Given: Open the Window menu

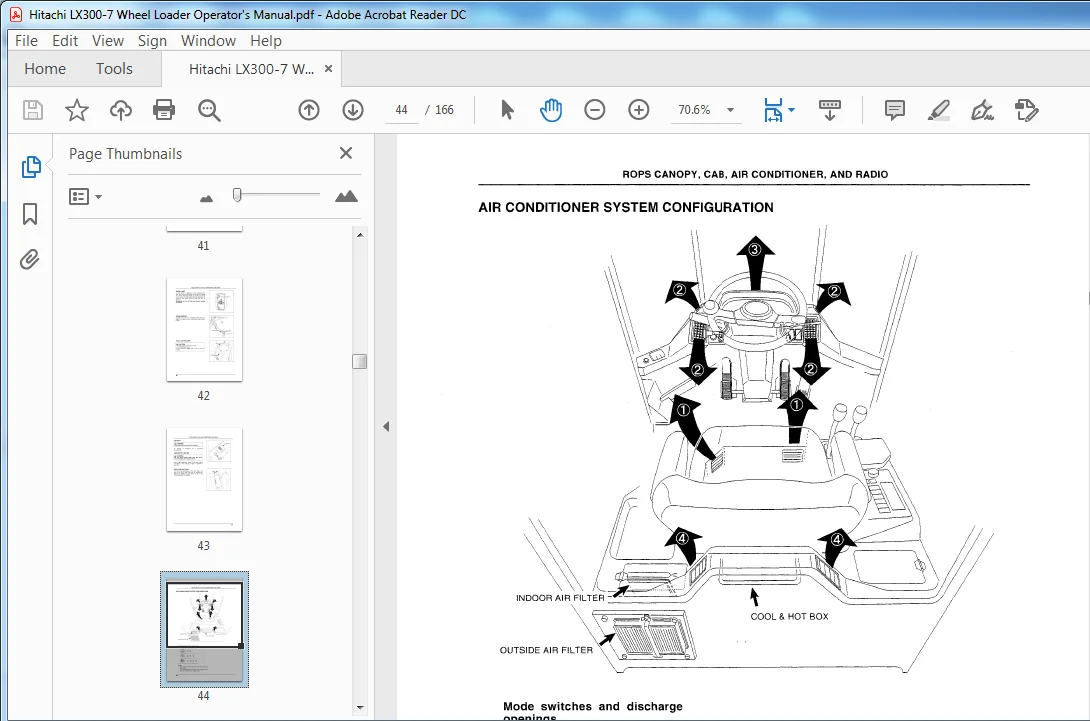Looking at the screenshot, I should [209, 41].
